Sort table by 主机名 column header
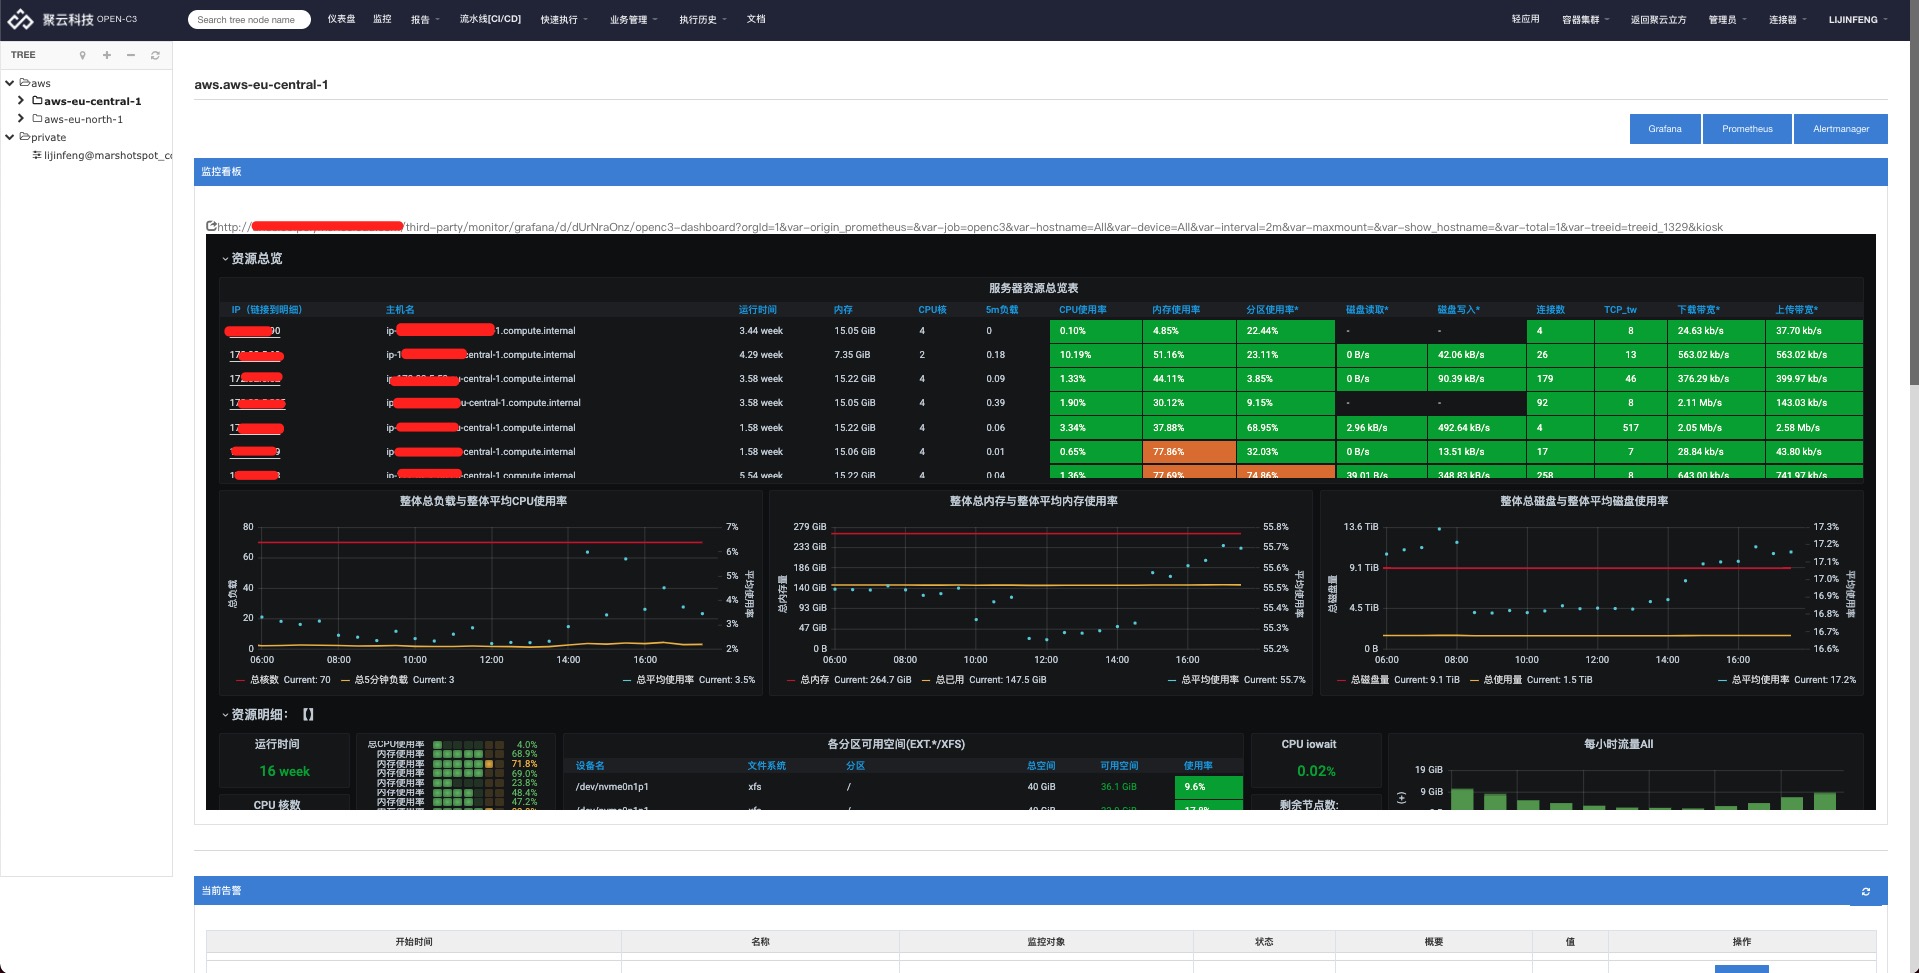Screen dimensions: 1919x973 [400, 310]
